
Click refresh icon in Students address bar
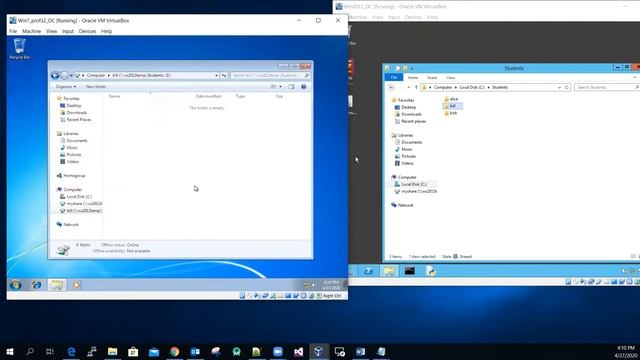pos(567,87)
